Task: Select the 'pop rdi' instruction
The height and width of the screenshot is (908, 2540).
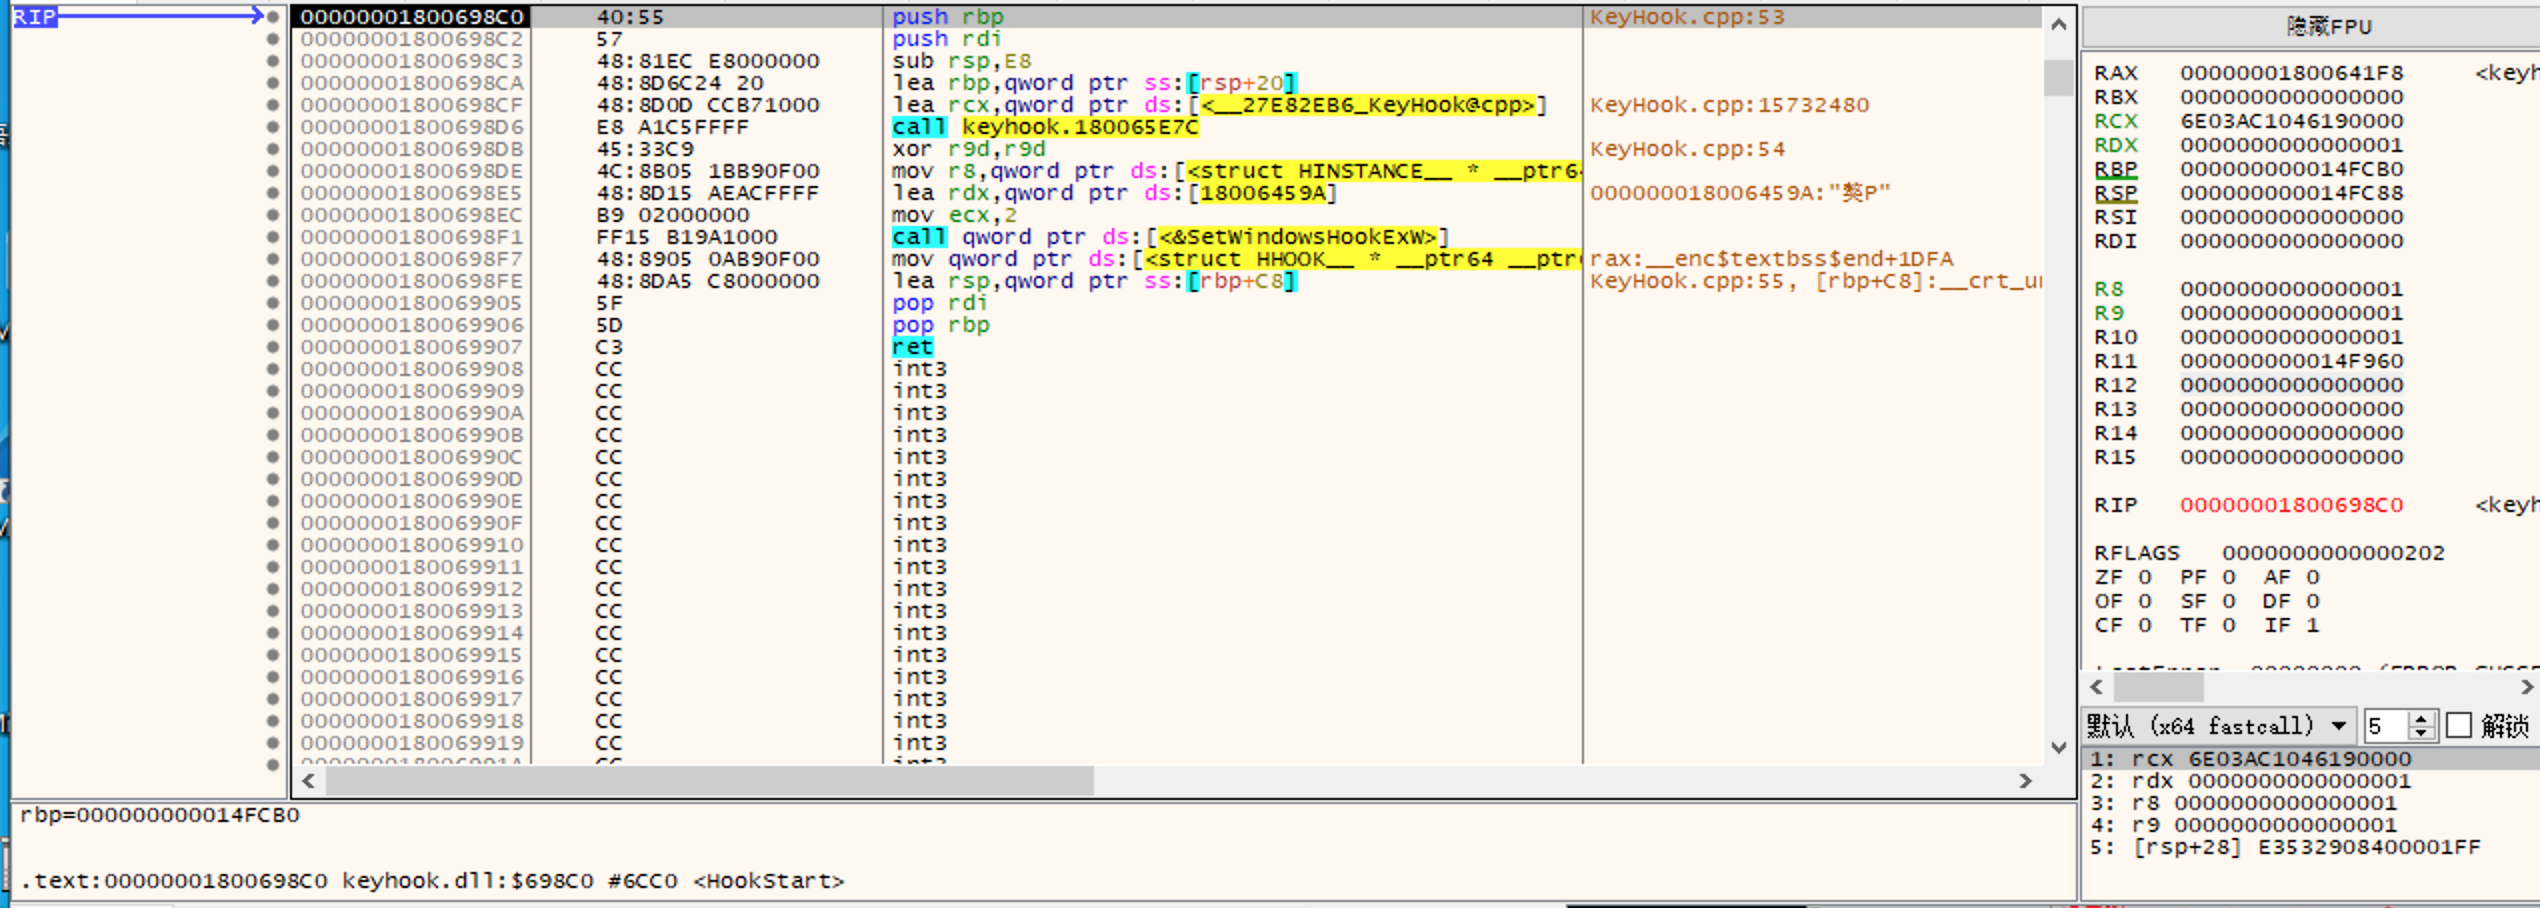Action: (x=940, y=303)
